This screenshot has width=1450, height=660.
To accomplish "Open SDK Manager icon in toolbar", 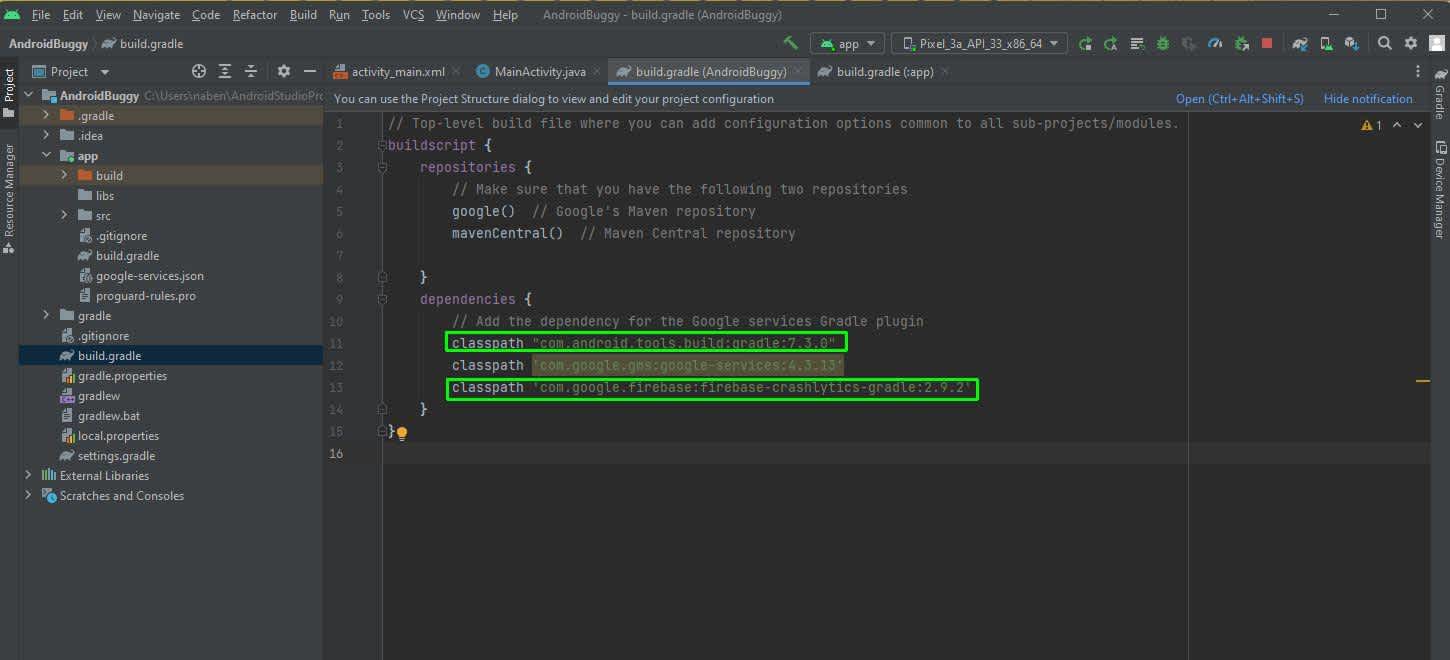I will [1352, 43].
